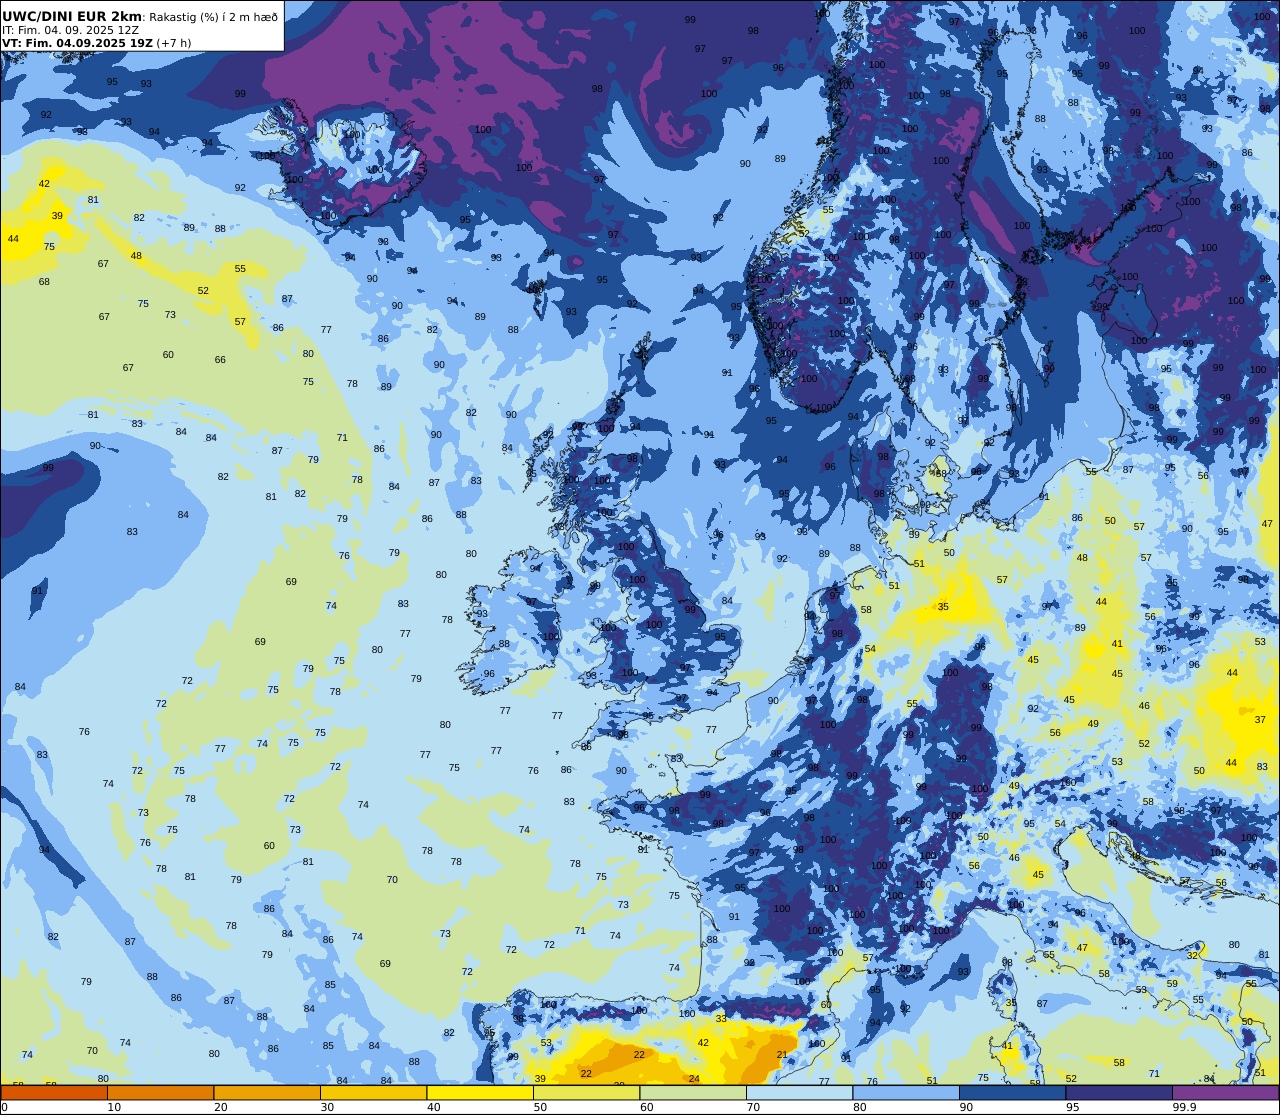
Task: Select the 70–80 light blue legend swatch
Action: click(x=799, y=1092)
